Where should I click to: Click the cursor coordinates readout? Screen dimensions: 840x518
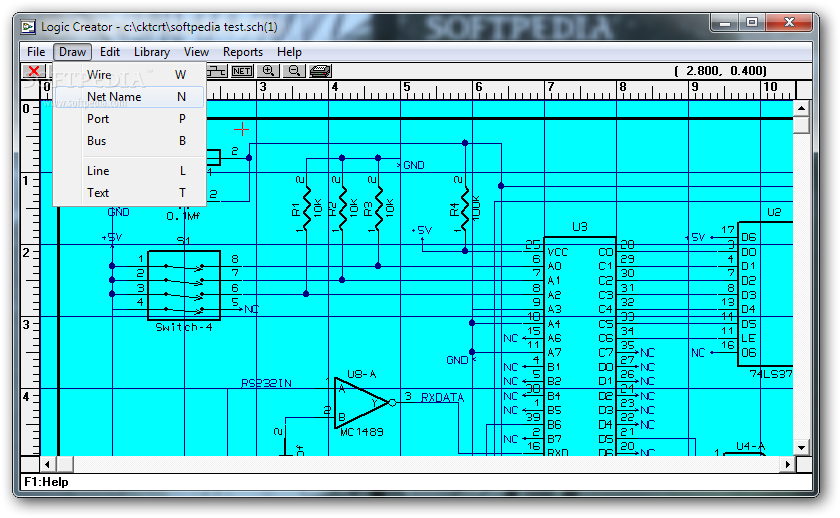click(721, 71)
